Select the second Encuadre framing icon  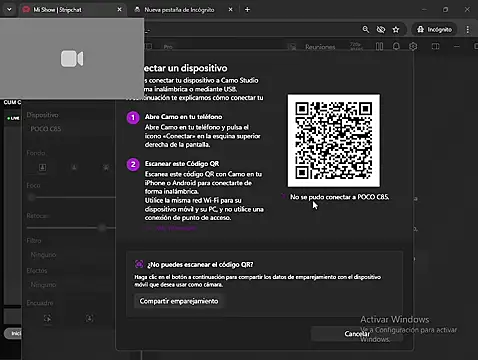pos(89,319)
